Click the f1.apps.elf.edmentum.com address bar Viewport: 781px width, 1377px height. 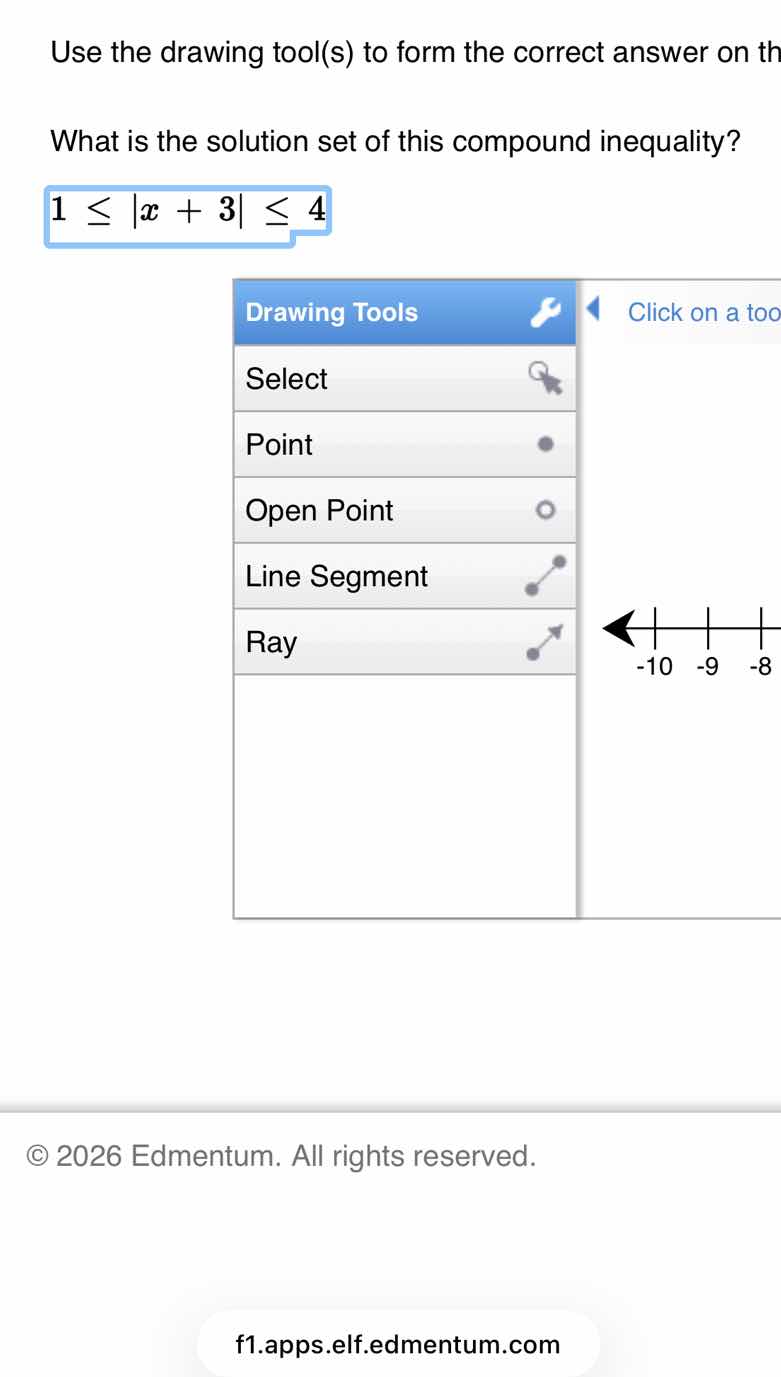[x=396, y=1344]
